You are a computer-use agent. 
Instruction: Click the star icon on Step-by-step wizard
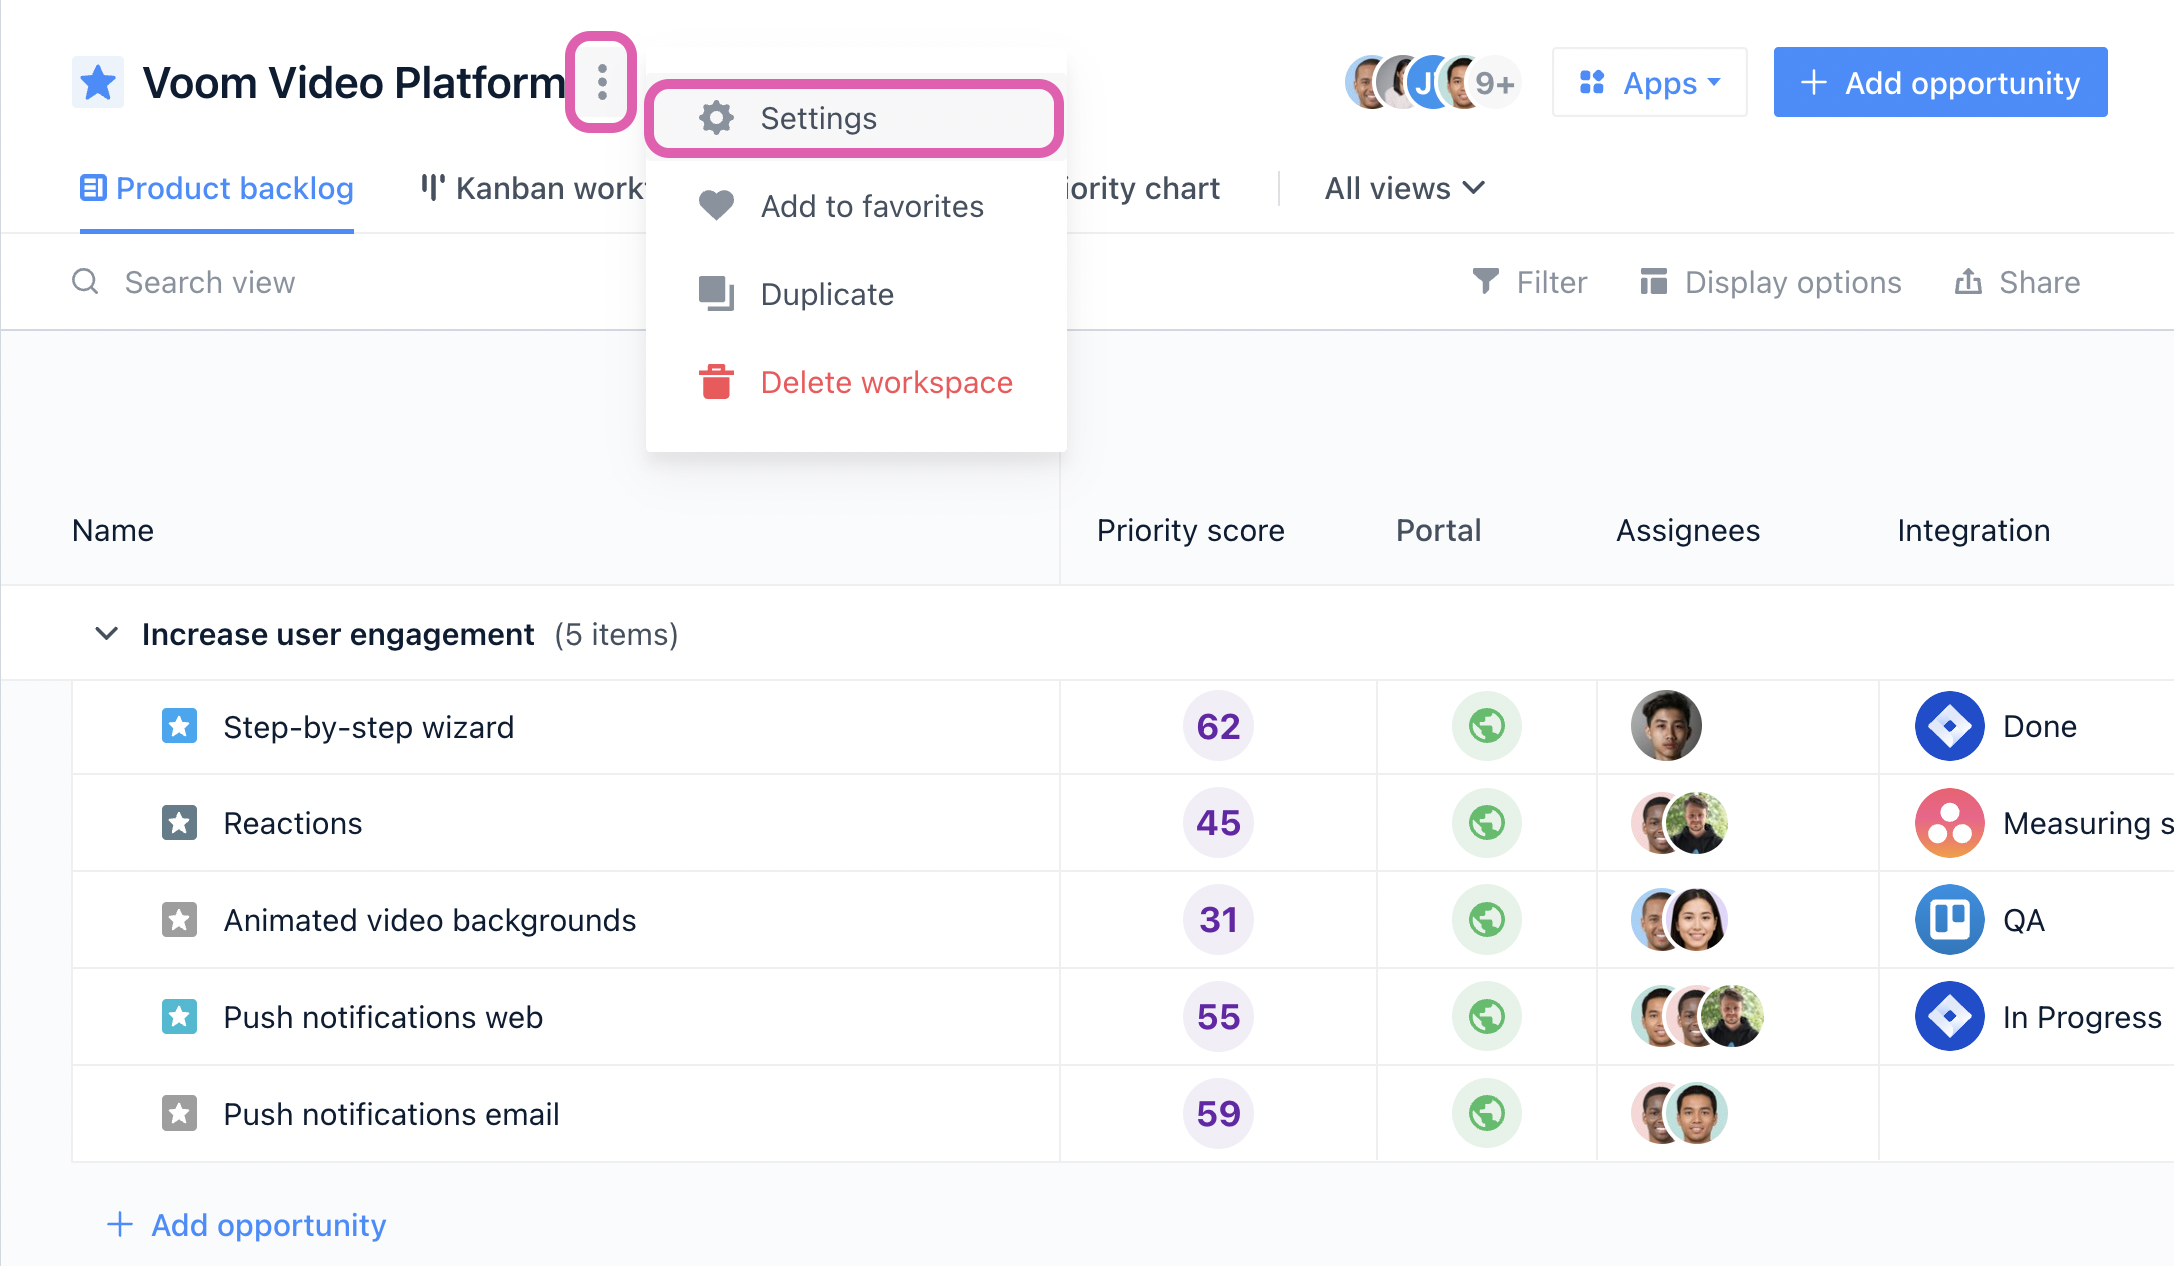(180, 726)
